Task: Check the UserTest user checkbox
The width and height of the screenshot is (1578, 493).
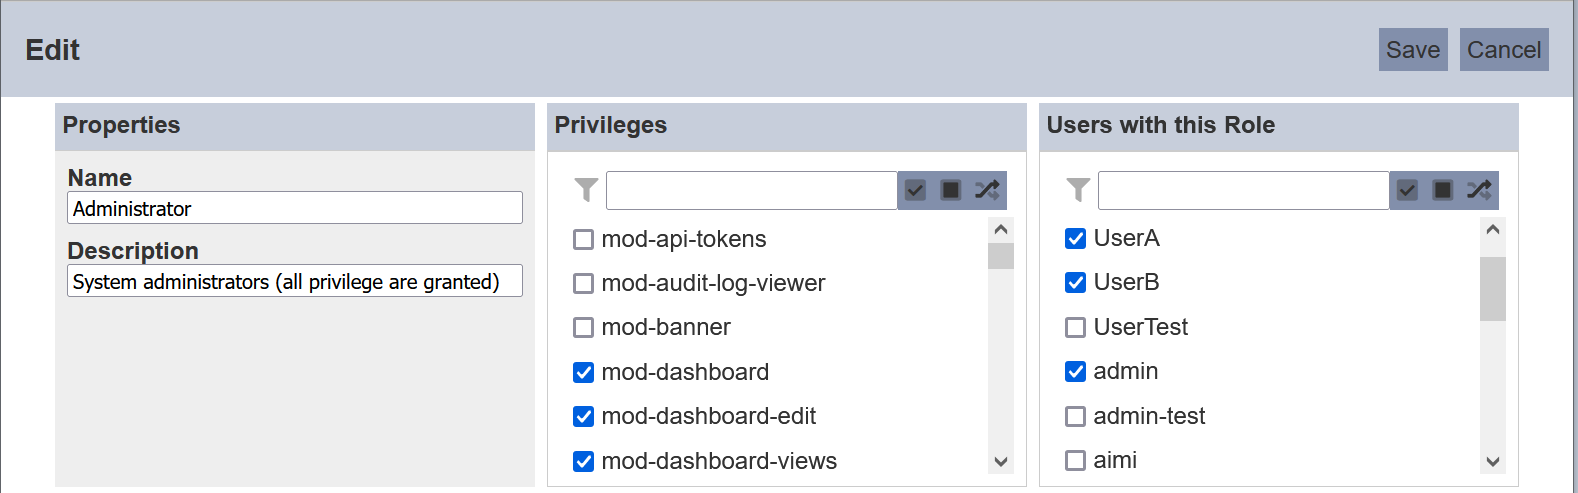Action: coord(1076,327)
